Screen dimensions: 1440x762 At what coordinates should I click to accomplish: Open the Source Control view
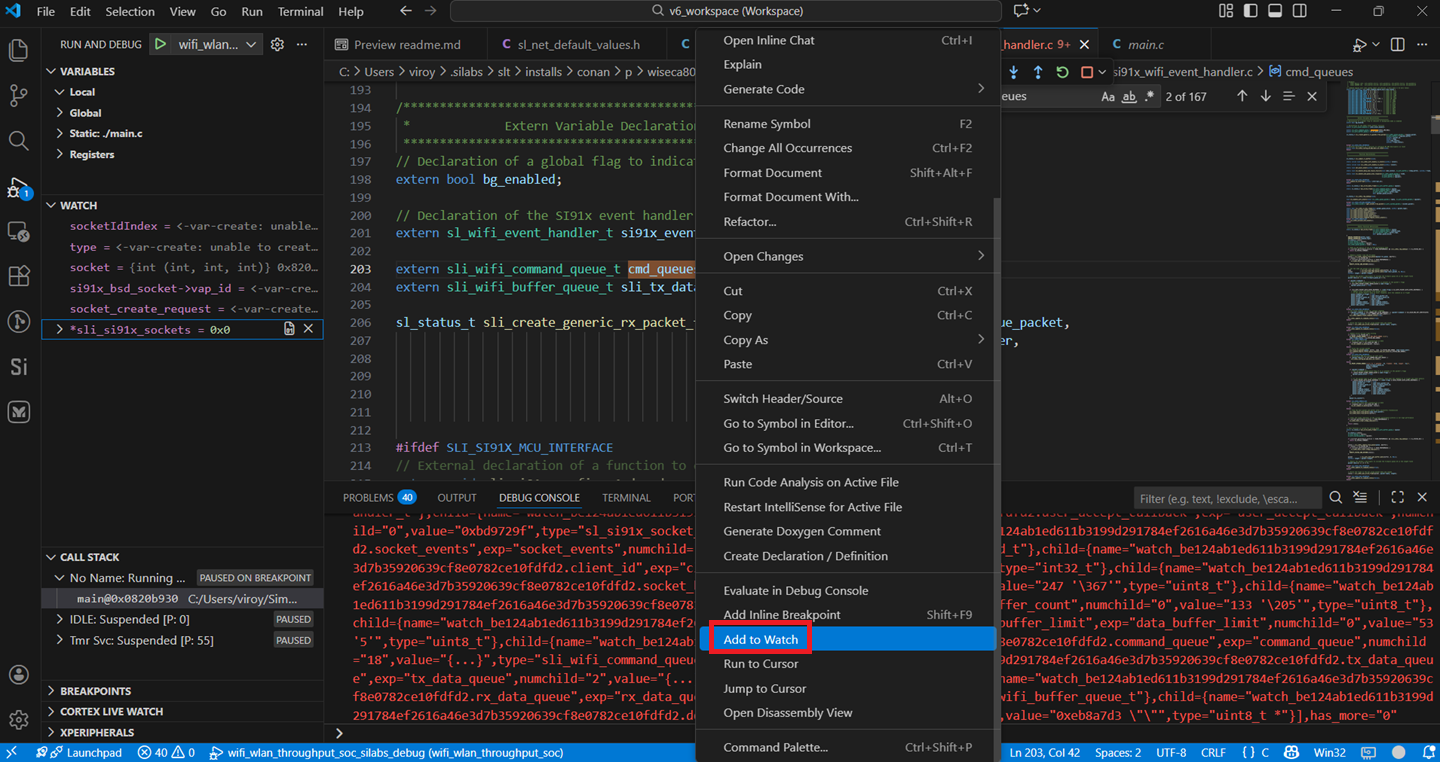pos(18,95)
